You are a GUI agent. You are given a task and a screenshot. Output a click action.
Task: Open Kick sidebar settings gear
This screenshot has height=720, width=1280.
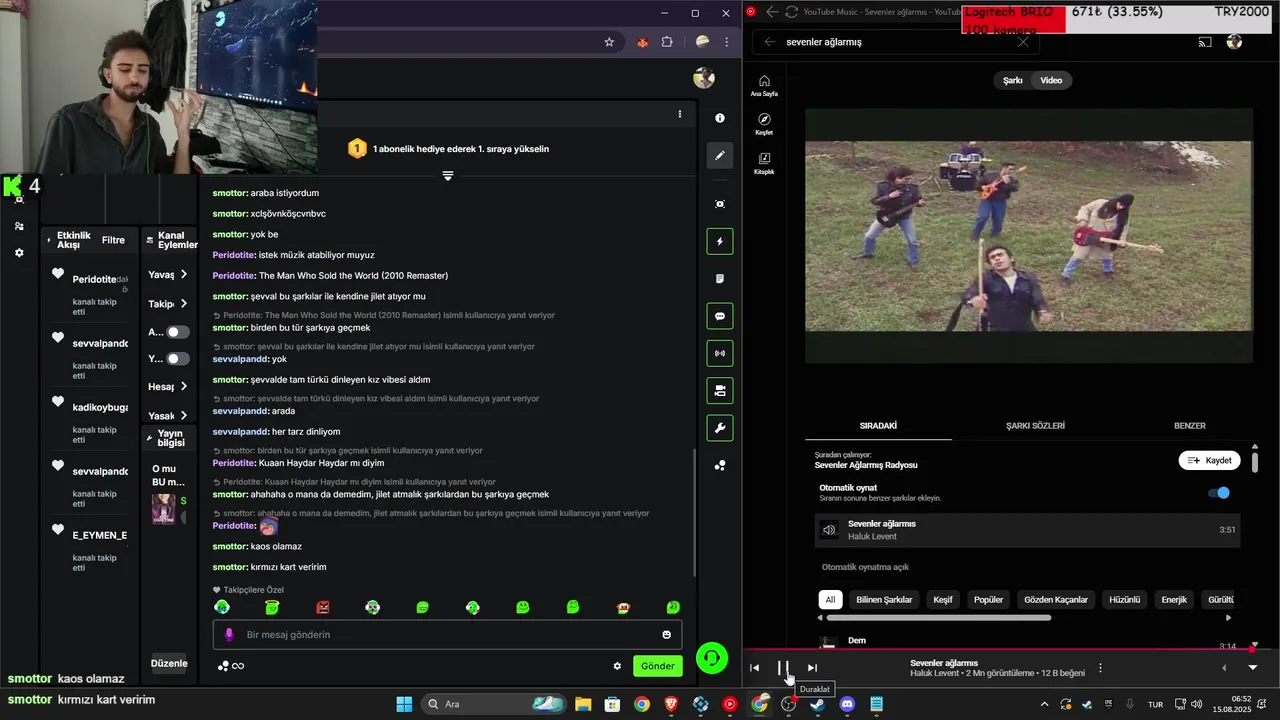(19, 253)
